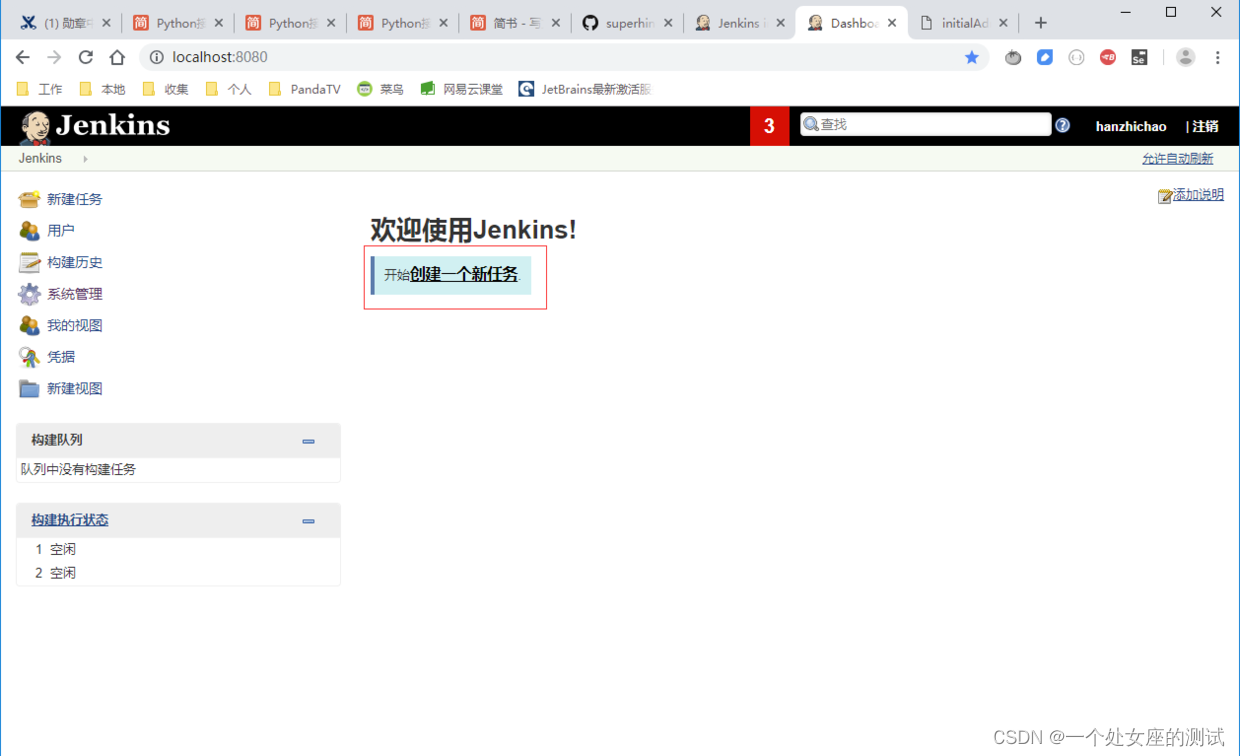Viewport: 1240px width, 756px height.
Task: Log out via the 注销 link
Action: click(1205, 126)
